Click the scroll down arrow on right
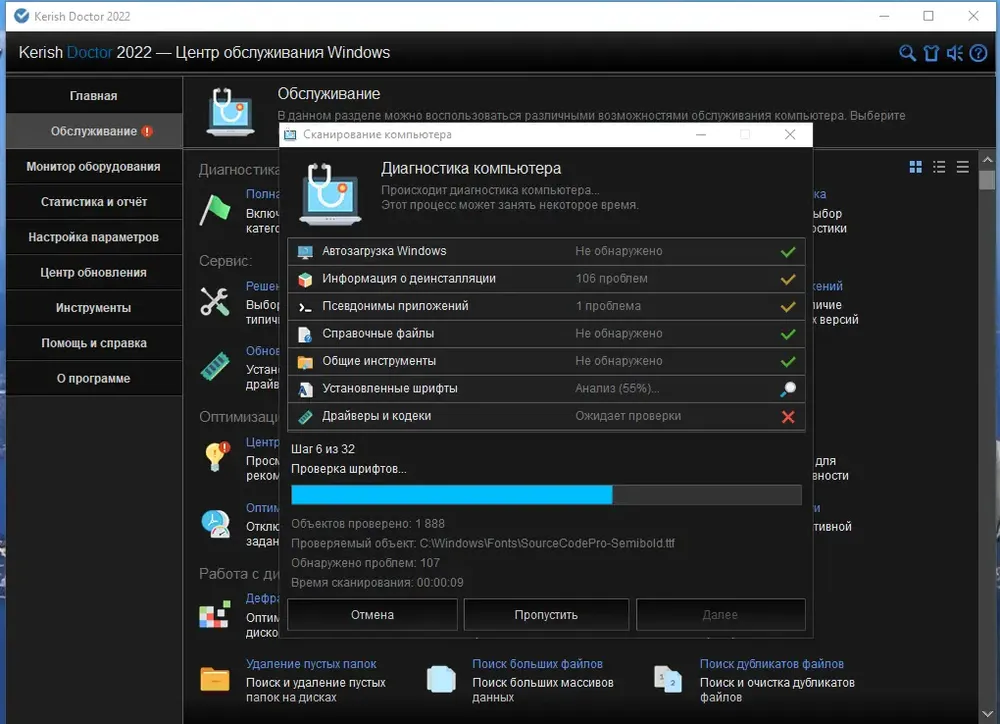 point(987,714)
